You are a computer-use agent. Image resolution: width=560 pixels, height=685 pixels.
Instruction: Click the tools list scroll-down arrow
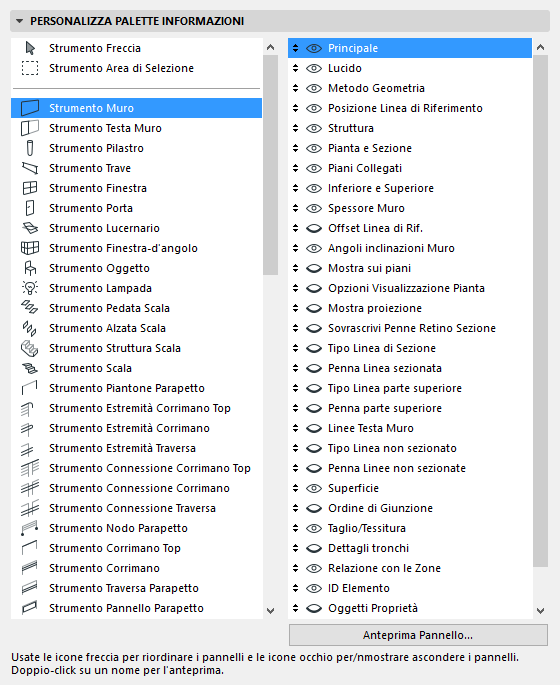point(270,611)
